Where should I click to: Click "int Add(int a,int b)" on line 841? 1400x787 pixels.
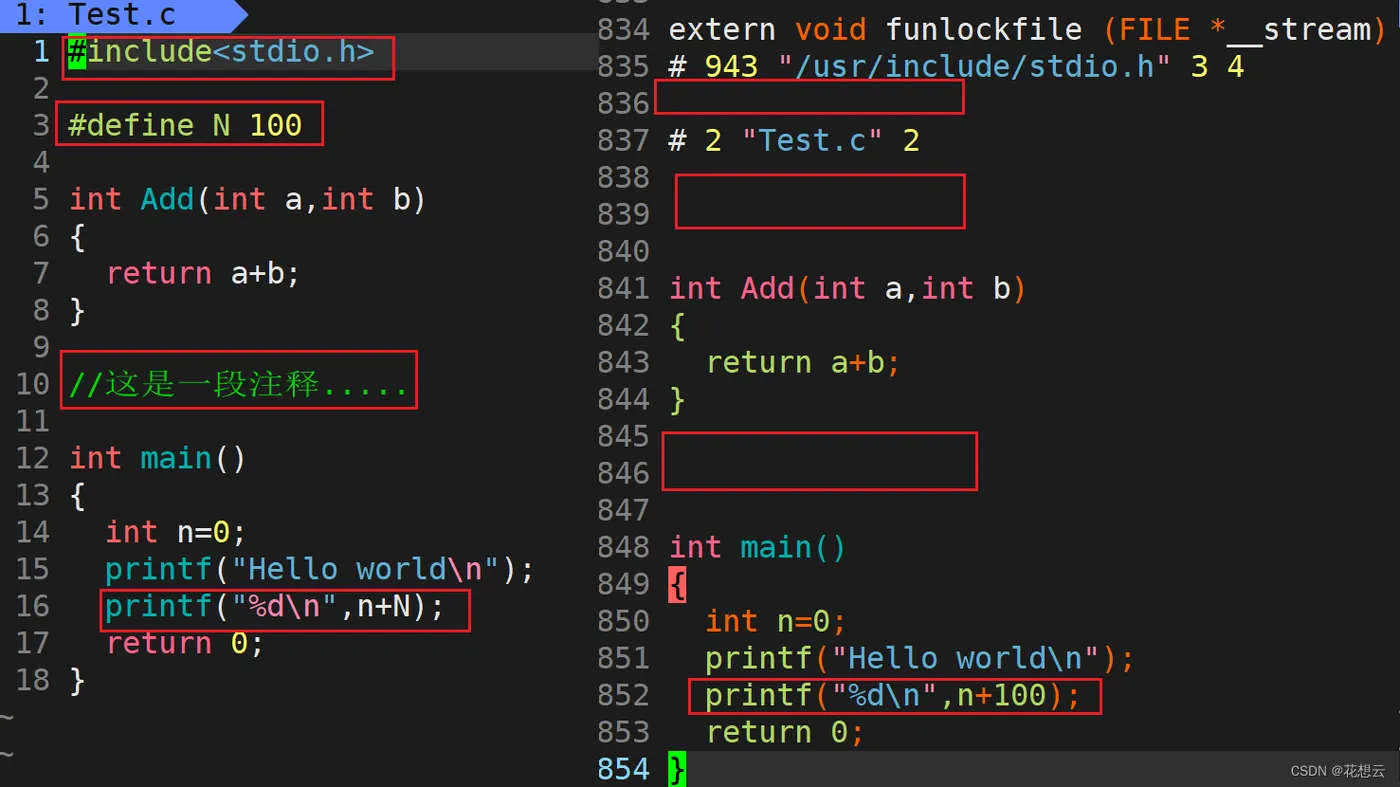point(848,288)
